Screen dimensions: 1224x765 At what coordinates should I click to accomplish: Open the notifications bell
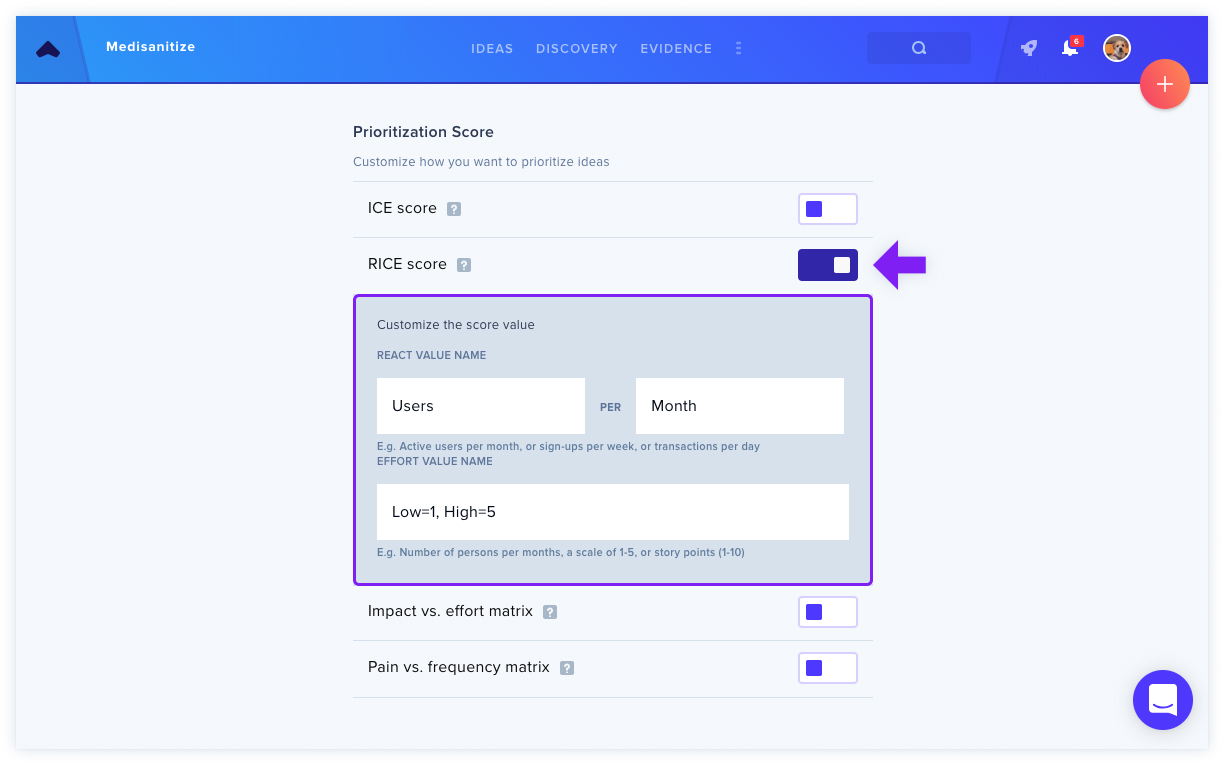(x=1070, y=47)
